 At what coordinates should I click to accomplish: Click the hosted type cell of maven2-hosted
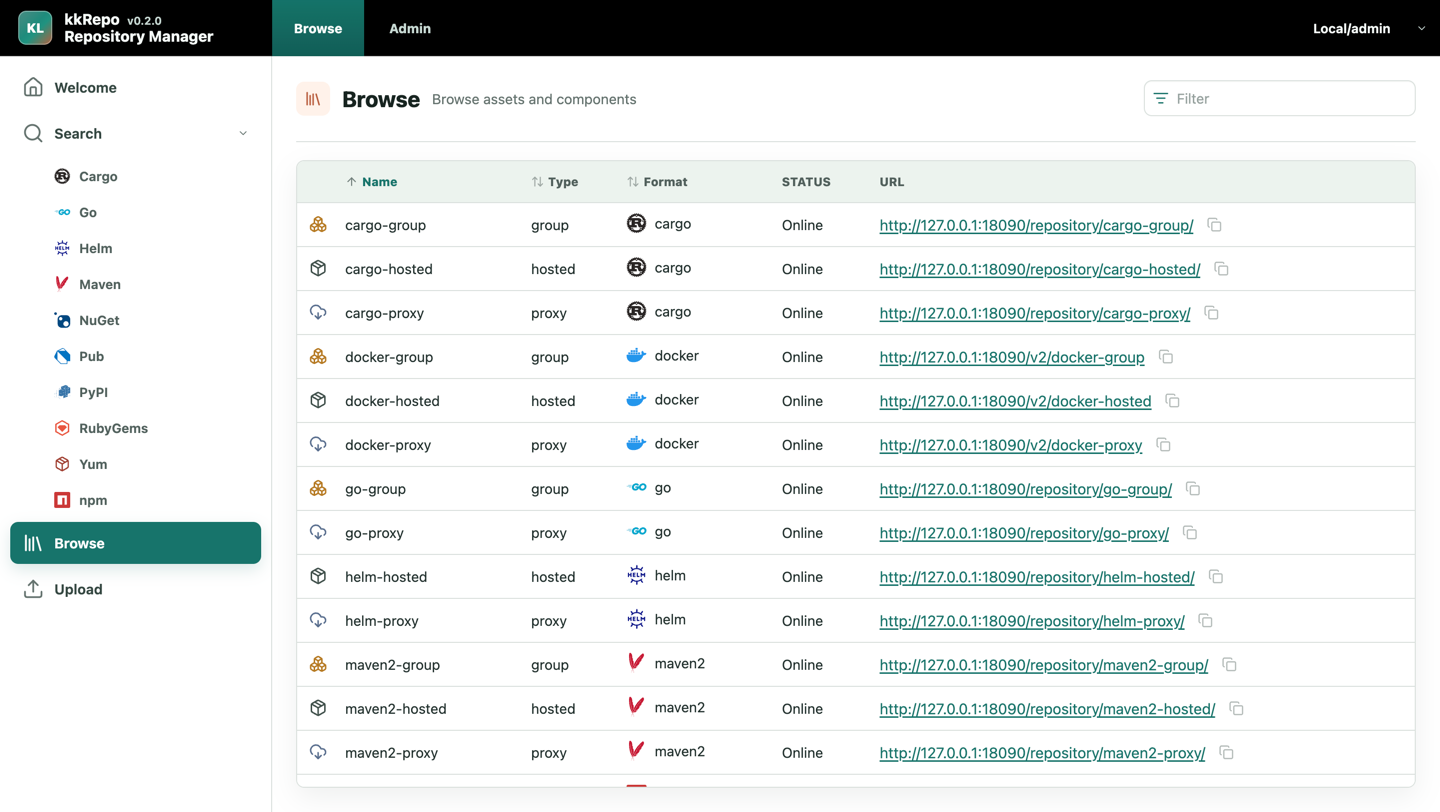point(553,709)
